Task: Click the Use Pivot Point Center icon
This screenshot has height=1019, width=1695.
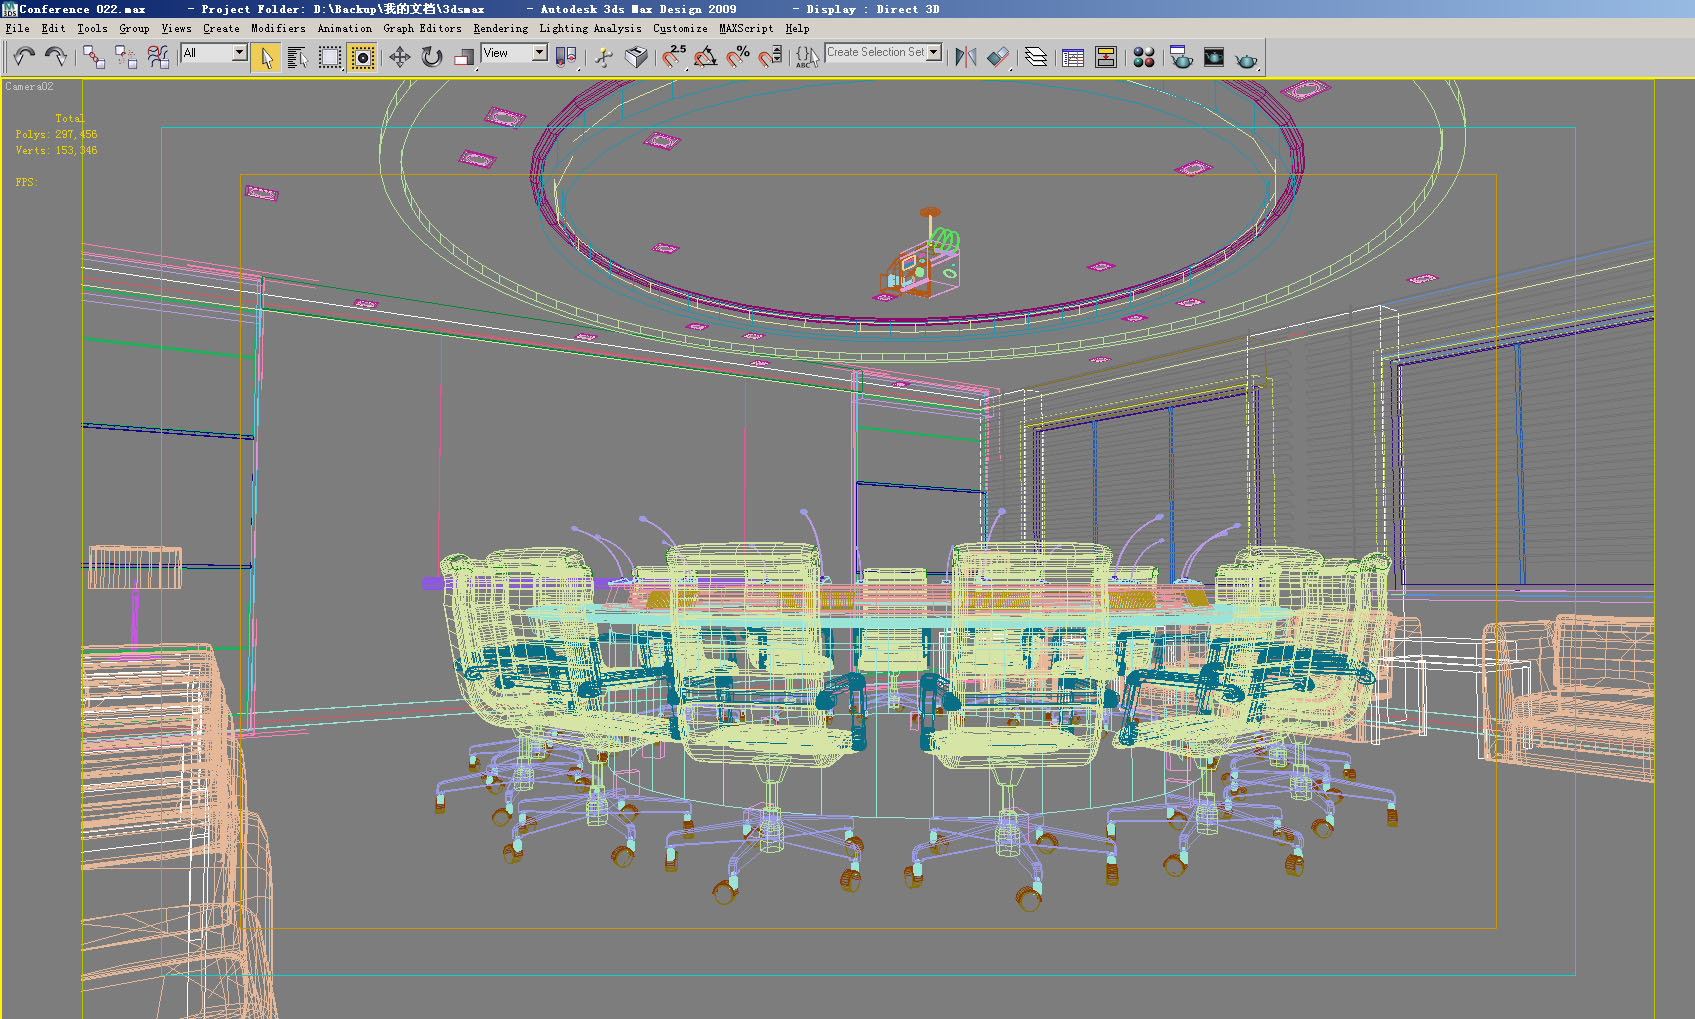Action: click(x=566, y=57)
